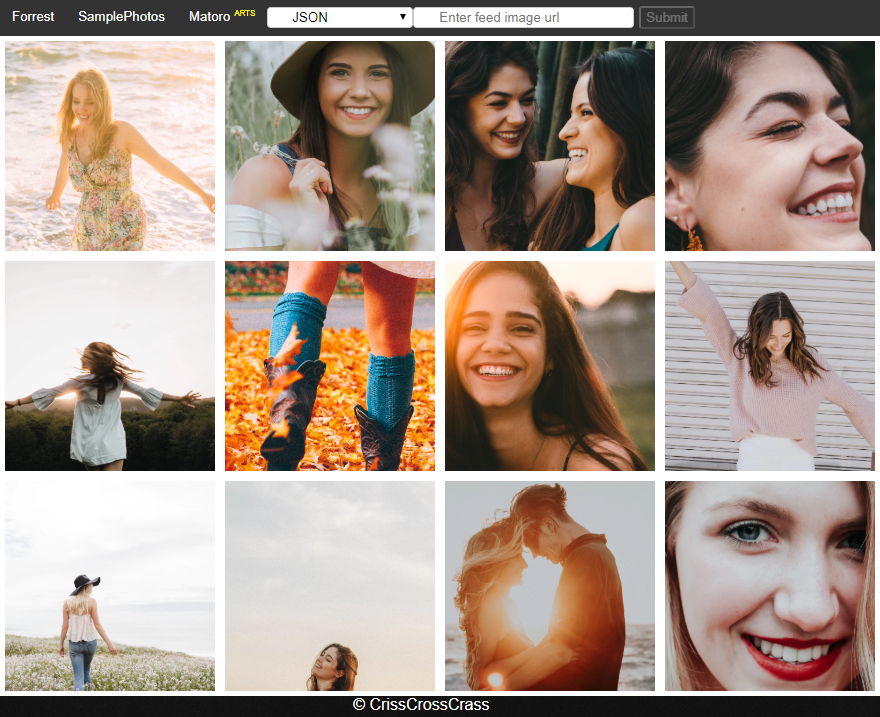Click the Submit button
This screenshot has height=717, width=880.
click(x=667, y=17)
